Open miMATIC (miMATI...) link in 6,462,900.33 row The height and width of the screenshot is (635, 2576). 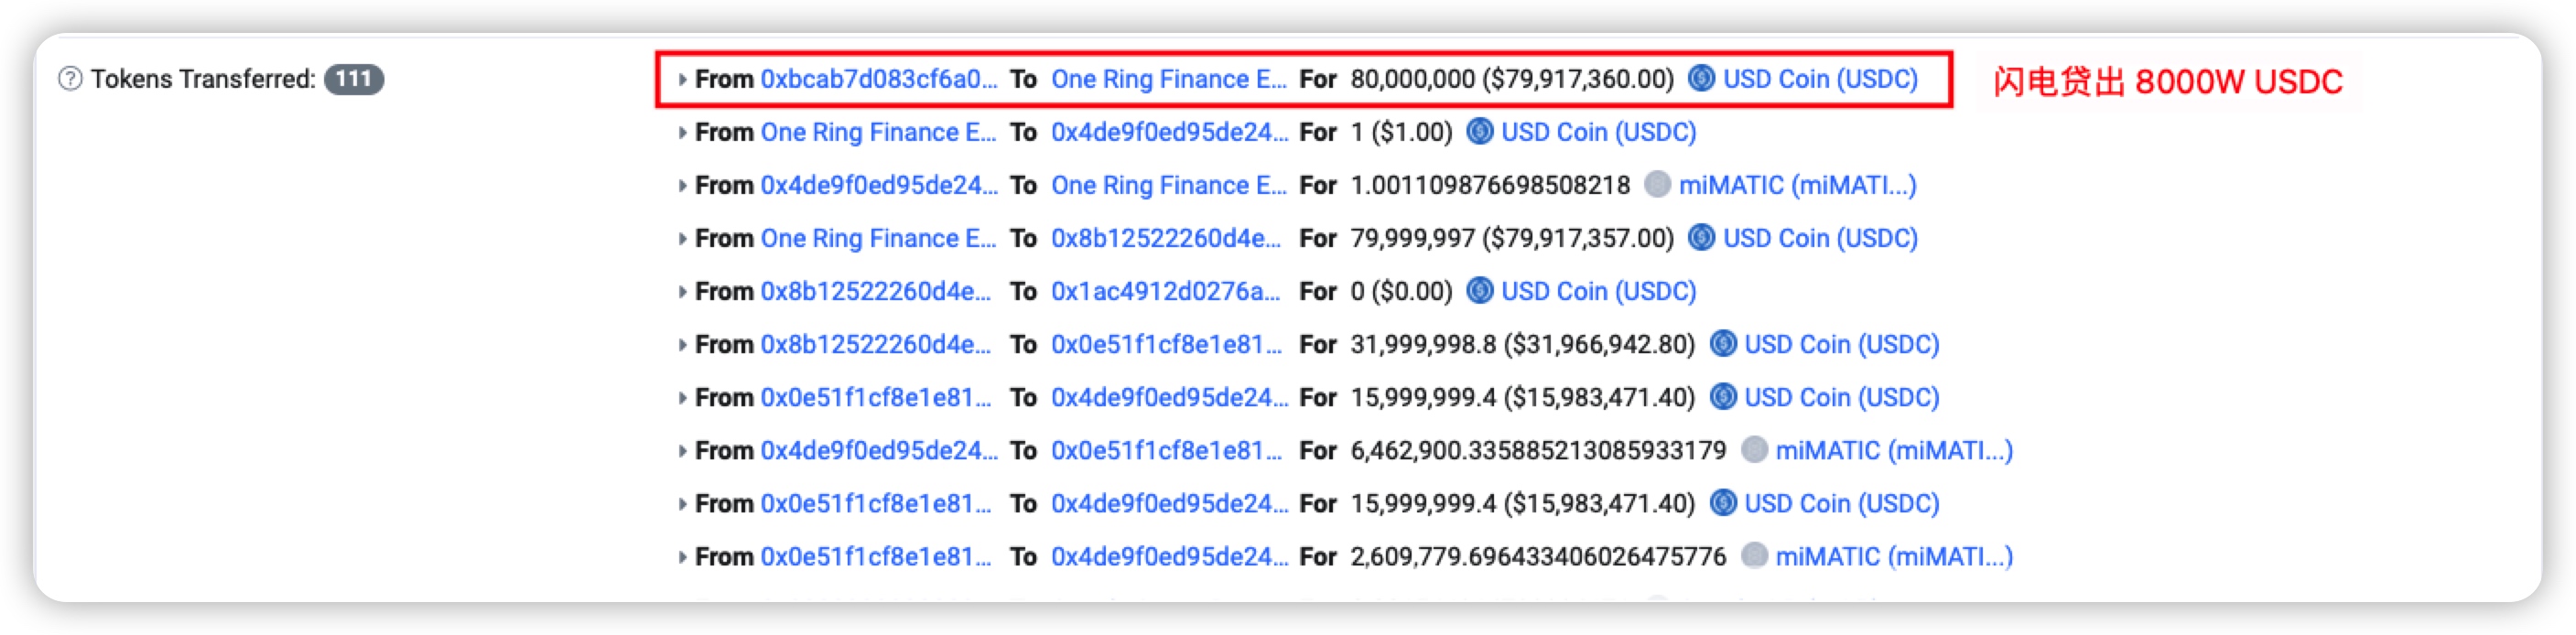tap(1894, 450)
